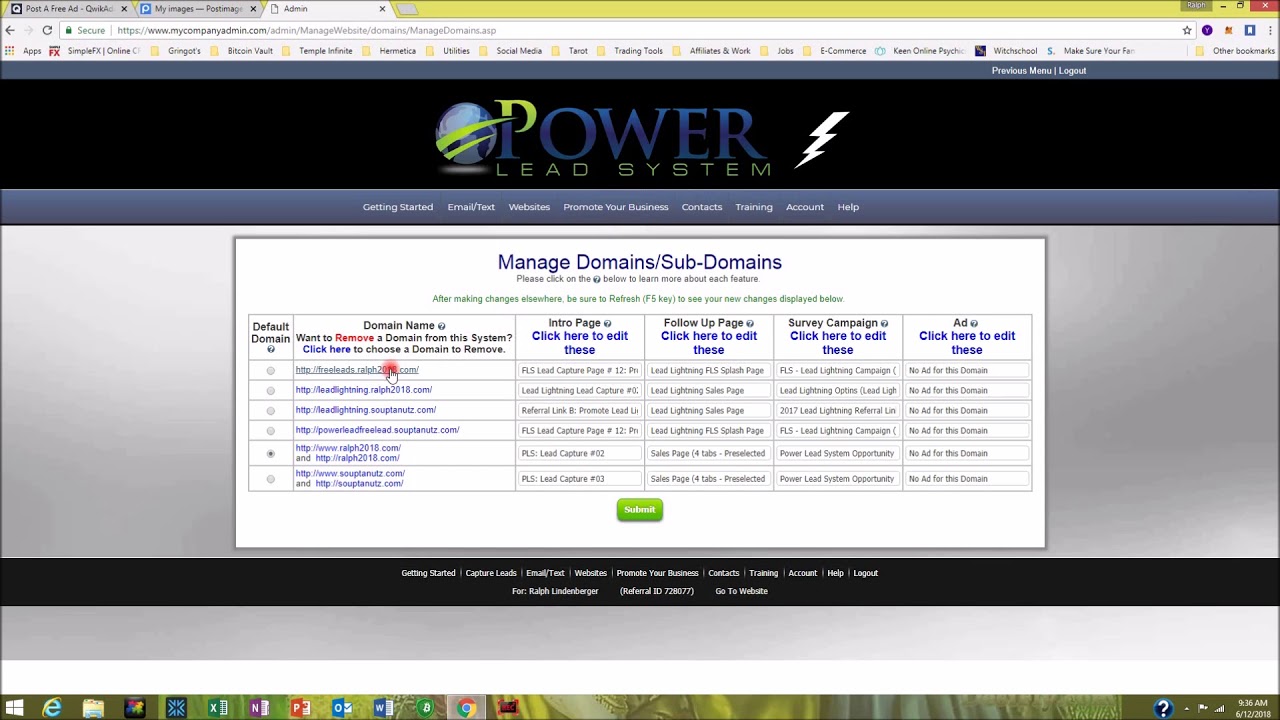Switch to Chrome in the taskbar

tap(466, 708)
